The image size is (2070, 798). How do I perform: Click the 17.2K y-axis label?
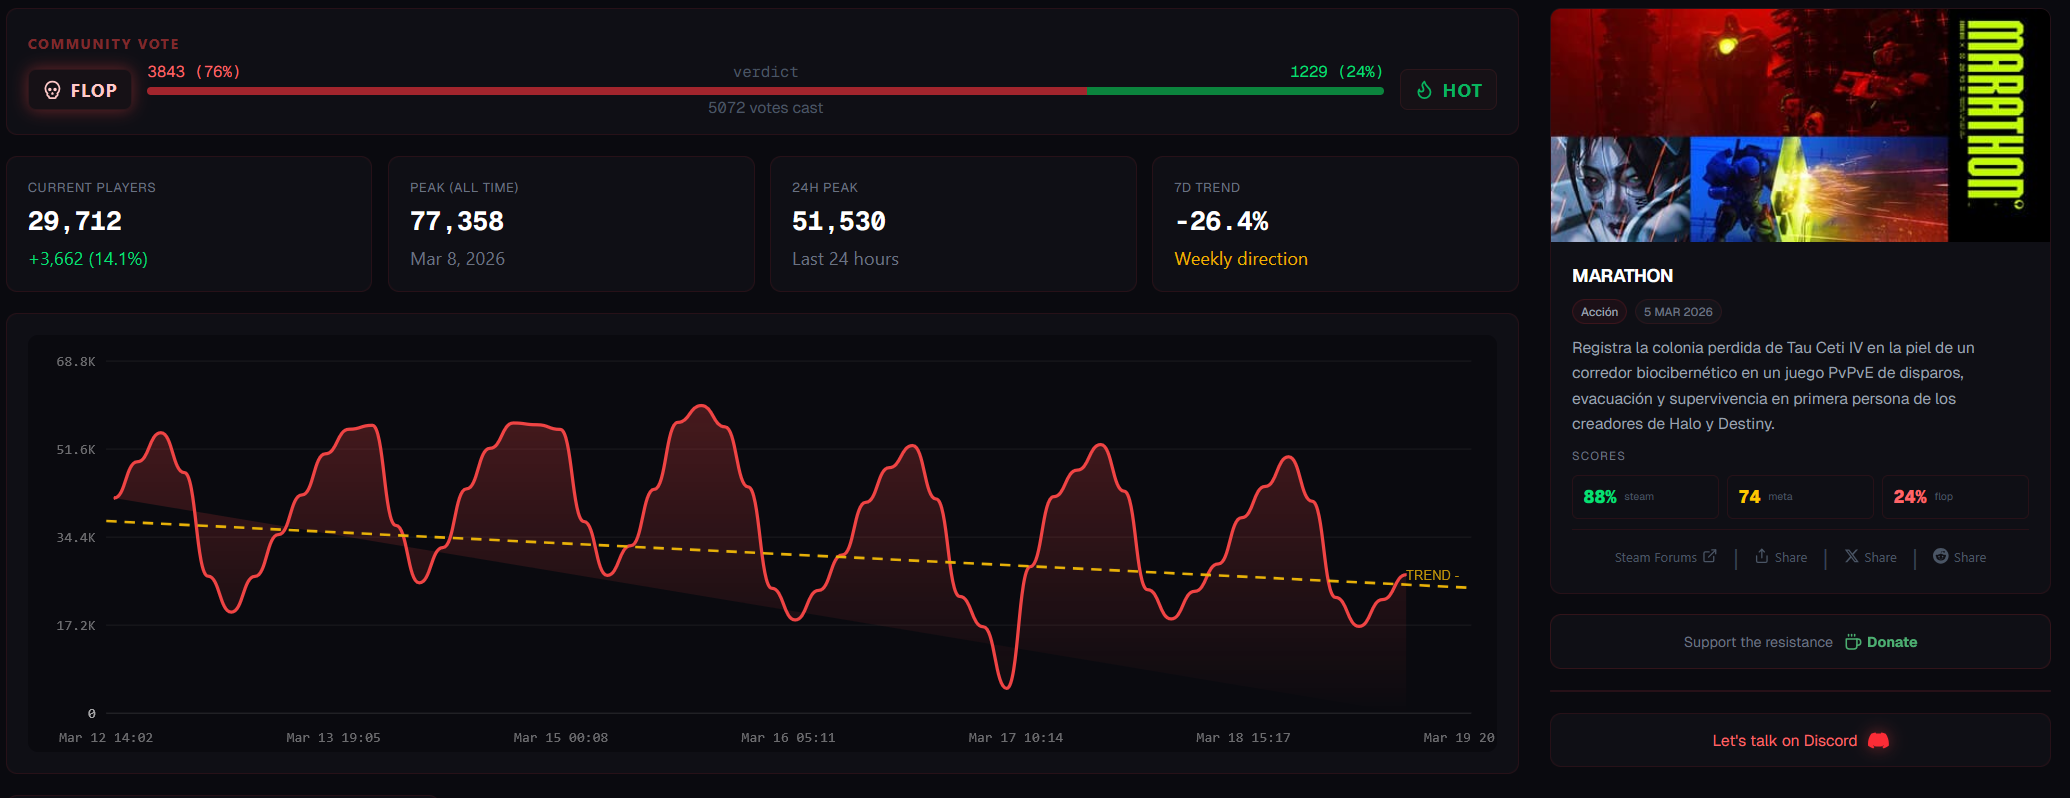pos(76,626)
